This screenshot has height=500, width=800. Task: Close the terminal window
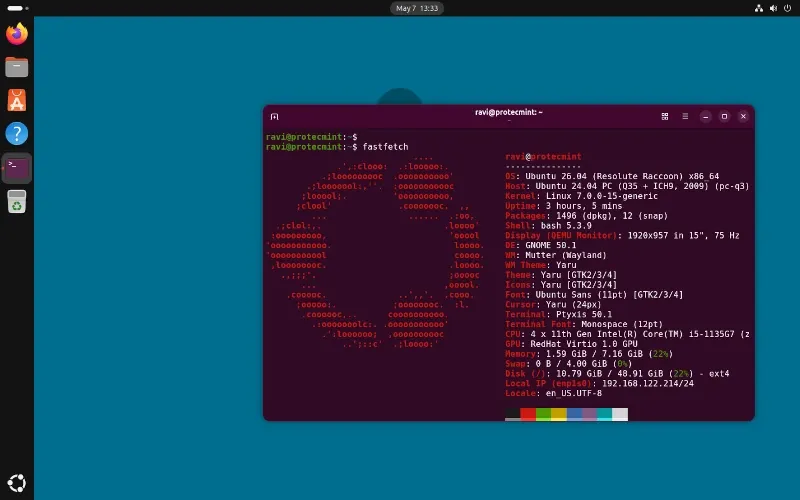tap(743, 116)
